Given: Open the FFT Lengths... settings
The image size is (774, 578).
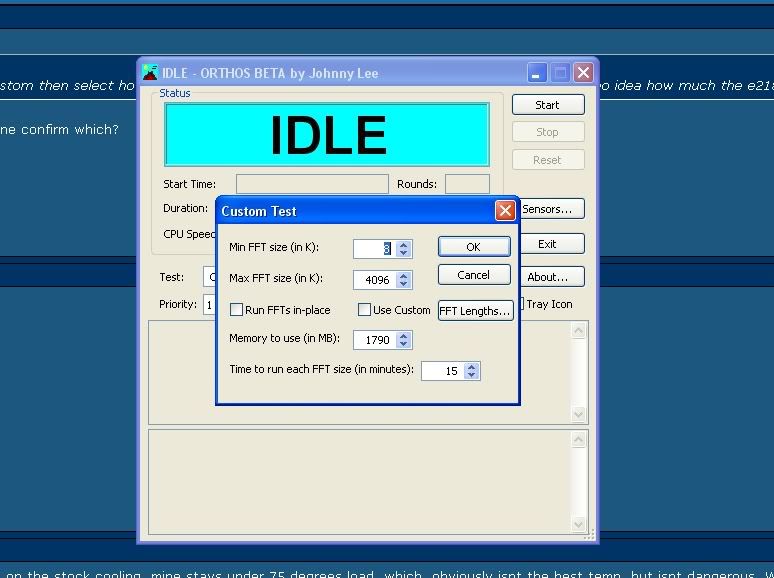Looking at the screenshot, I should 475,311.
